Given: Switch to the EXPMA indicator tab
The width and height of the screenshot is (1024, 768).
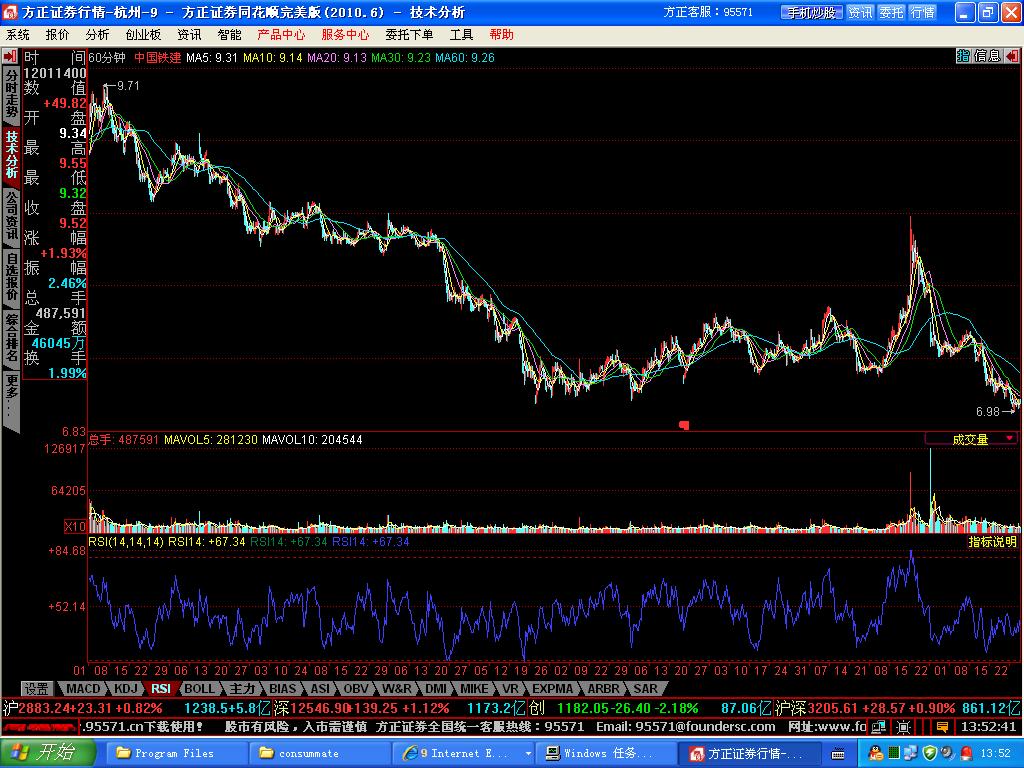Looking at the screenshot, I should coord(552,688).
